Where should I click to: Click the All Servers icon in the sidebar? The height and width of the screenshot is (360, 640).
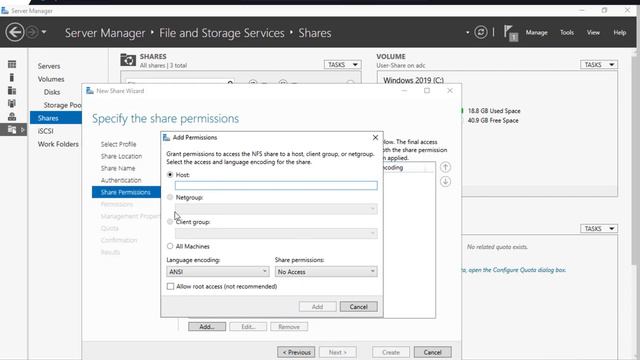[12, 90]
